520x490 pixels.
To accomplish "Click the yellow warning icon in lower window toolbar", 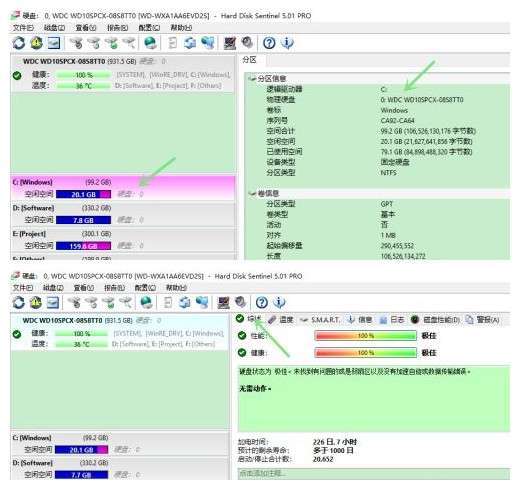I will [x=36, y=302].
